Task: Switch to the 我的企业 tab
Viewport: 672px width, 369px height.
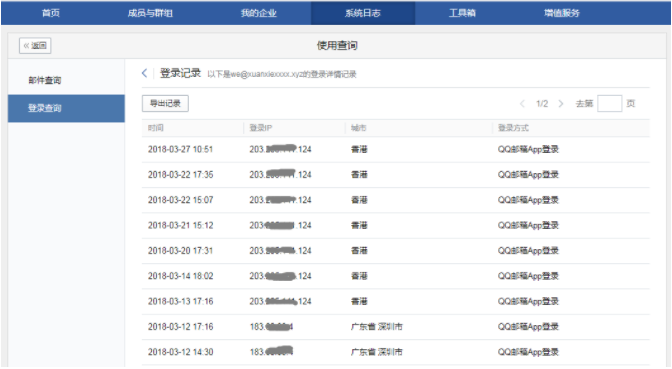Action: pyautogui.click(x=259, y=13)
